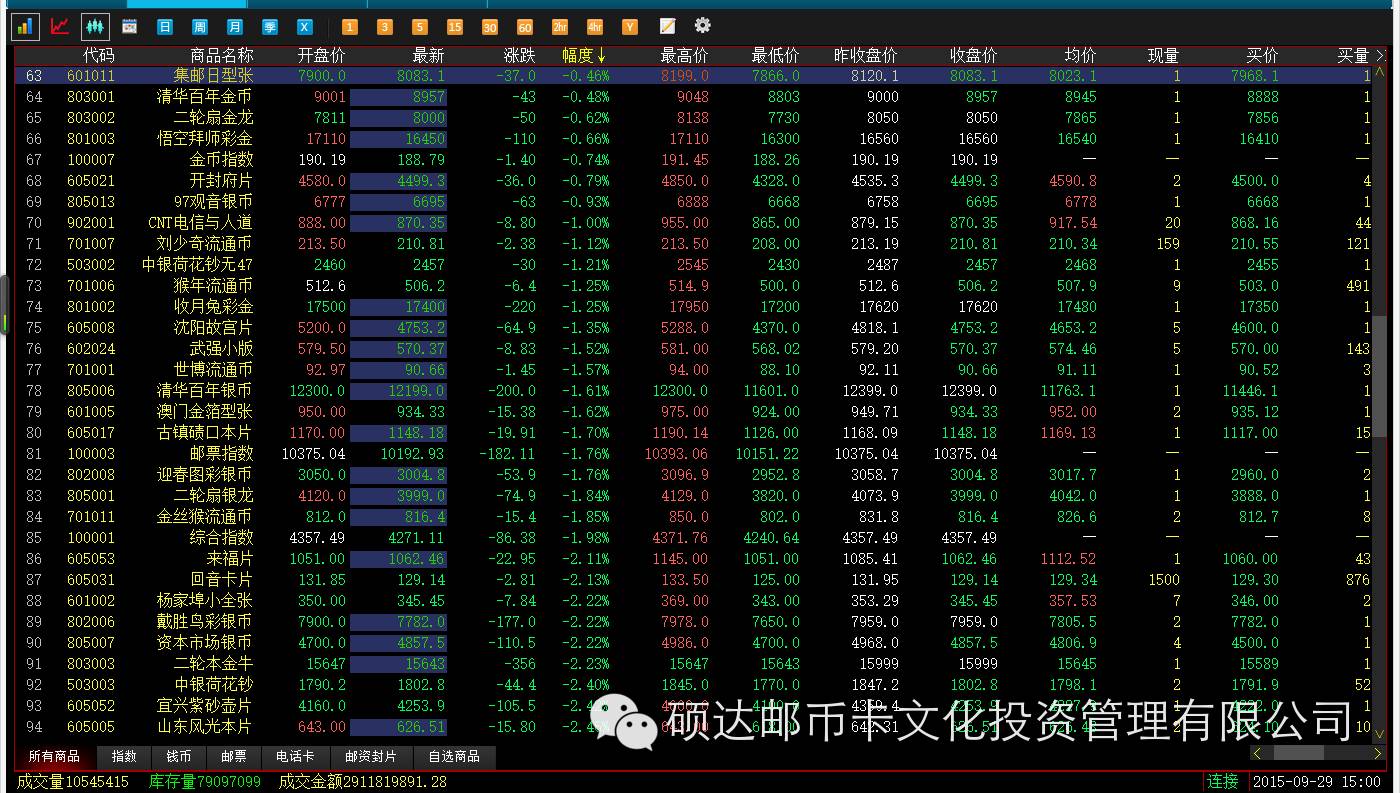This screenshot has width=1400, height=793.
Task: Click code 803003 for 二轮本金牛
Action: click(x=91, y=664)
